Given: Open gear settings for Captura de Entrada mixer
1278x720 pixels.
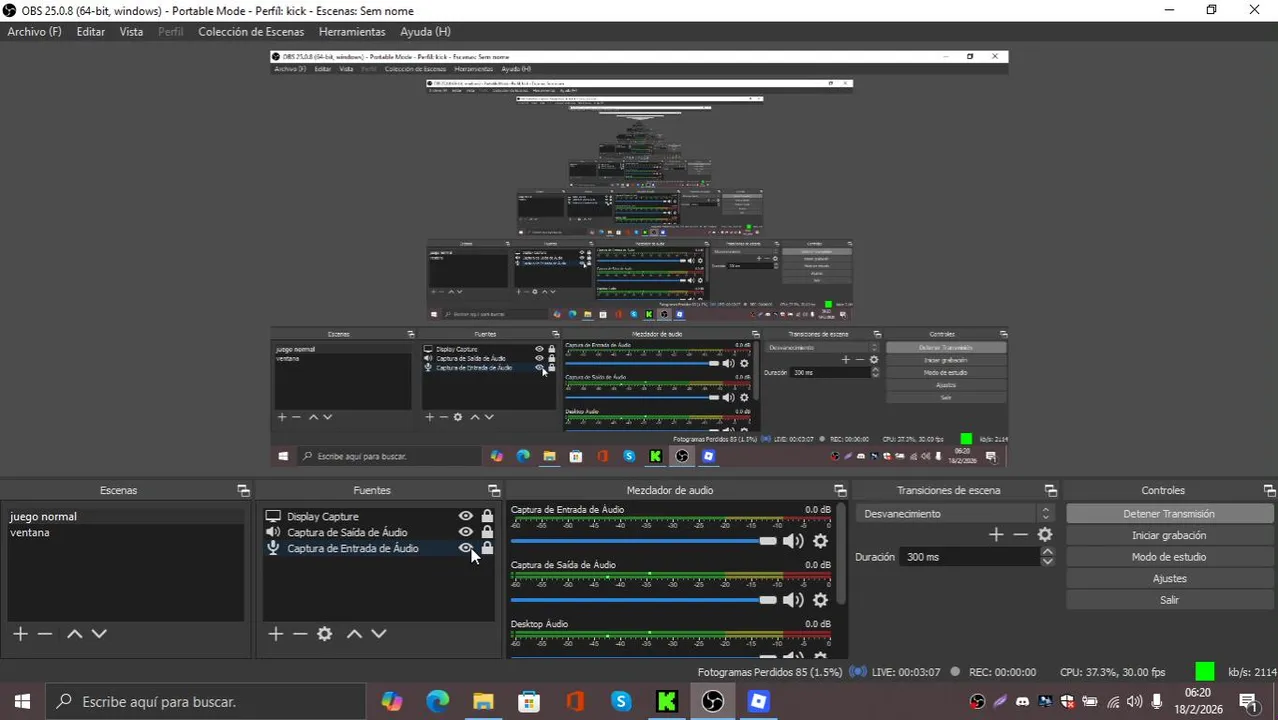Looking at the screenshot, I should [x=820, y=541].
